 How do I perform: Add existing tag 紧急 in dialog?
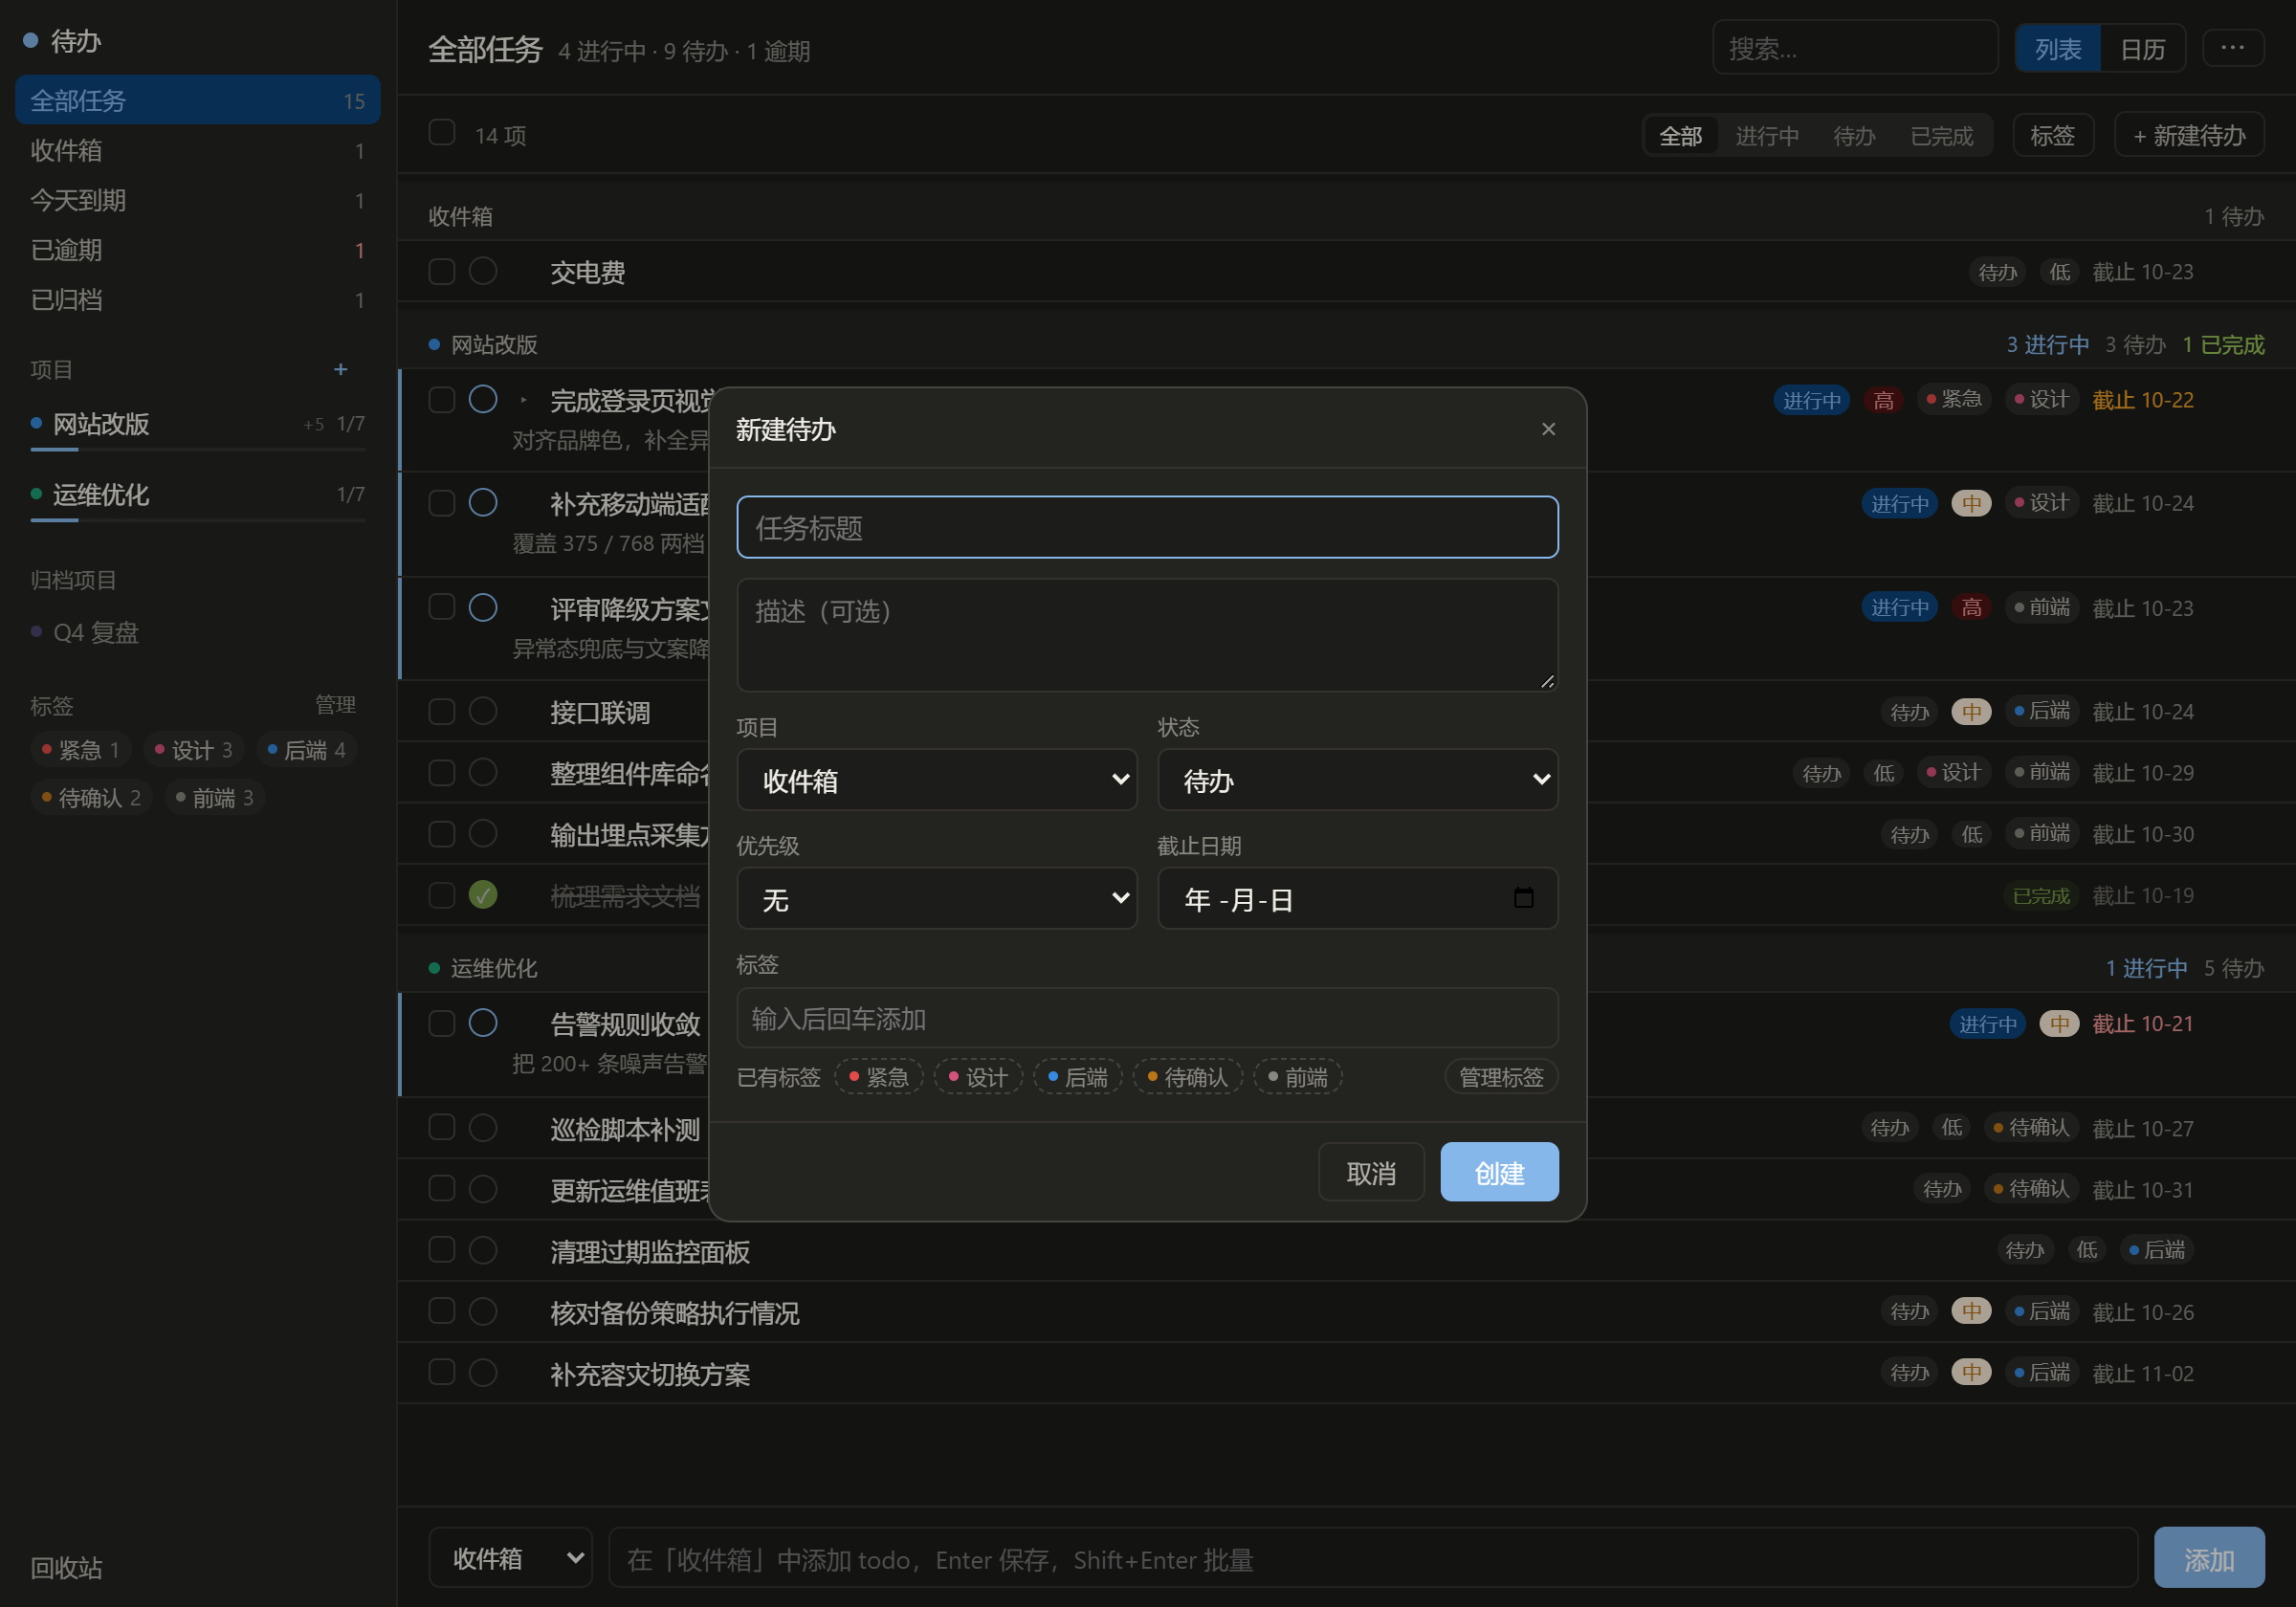point(878,1077)
